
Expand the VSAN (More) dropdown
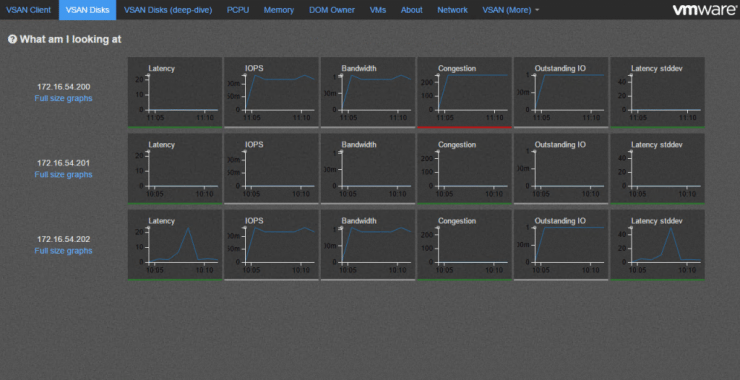[x=510, y=10]
